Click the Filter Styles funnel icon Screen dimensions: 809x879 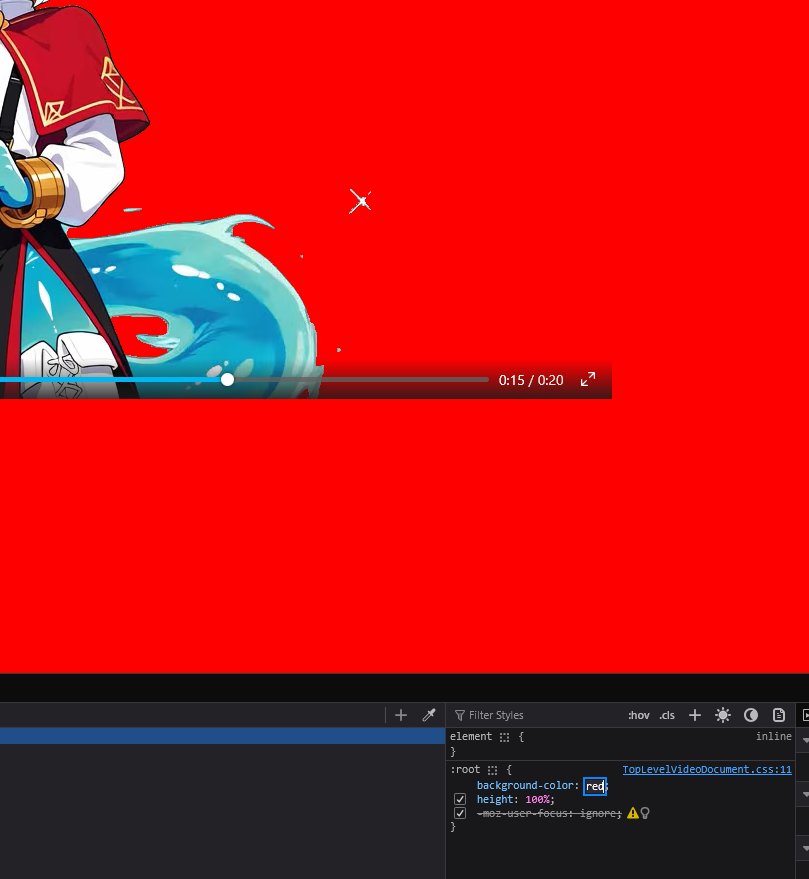pos(460,715)
